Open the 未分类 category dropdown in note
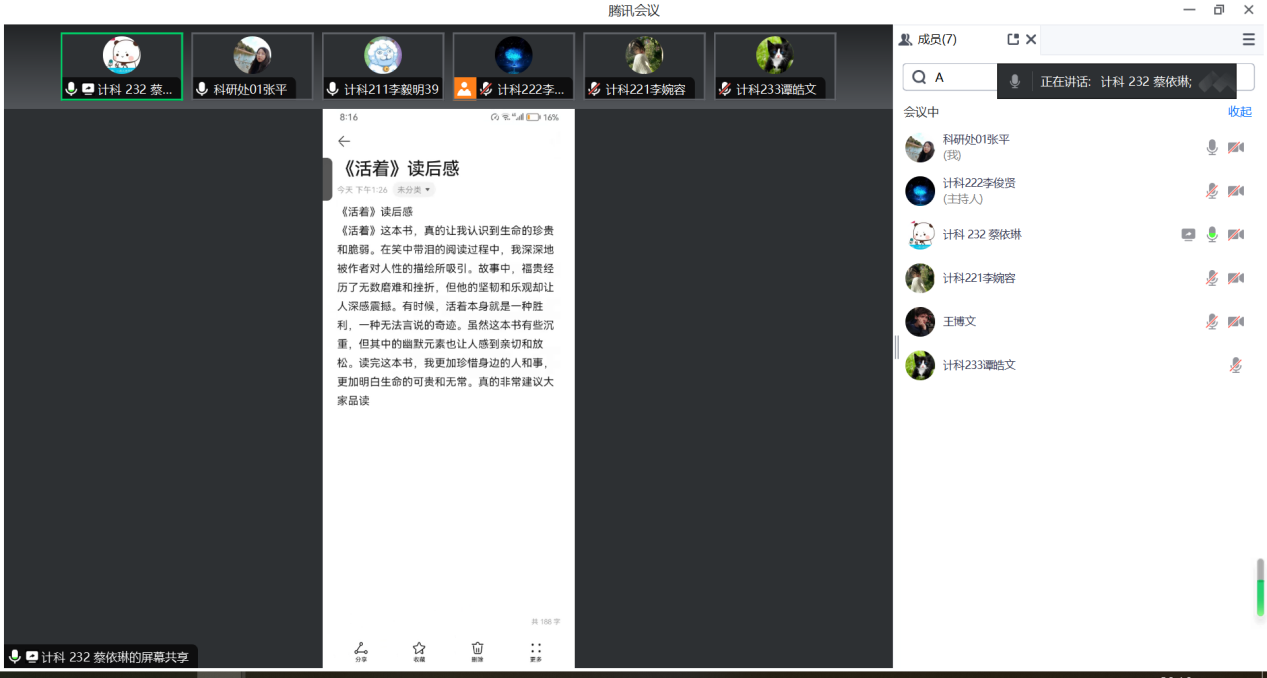This screenshot has height=678, width=1267. pyautogui.click(x=413, y=189)
